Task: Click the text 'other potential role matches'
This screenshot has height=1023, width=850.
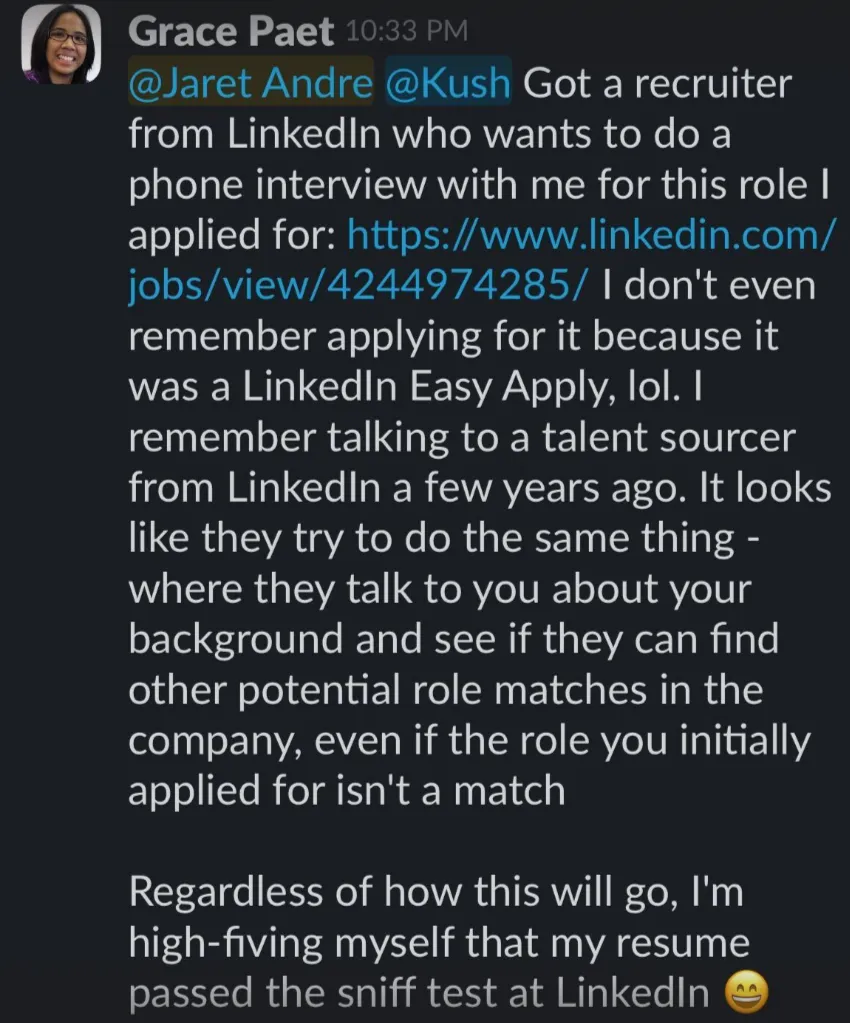Action: (387, 690)
